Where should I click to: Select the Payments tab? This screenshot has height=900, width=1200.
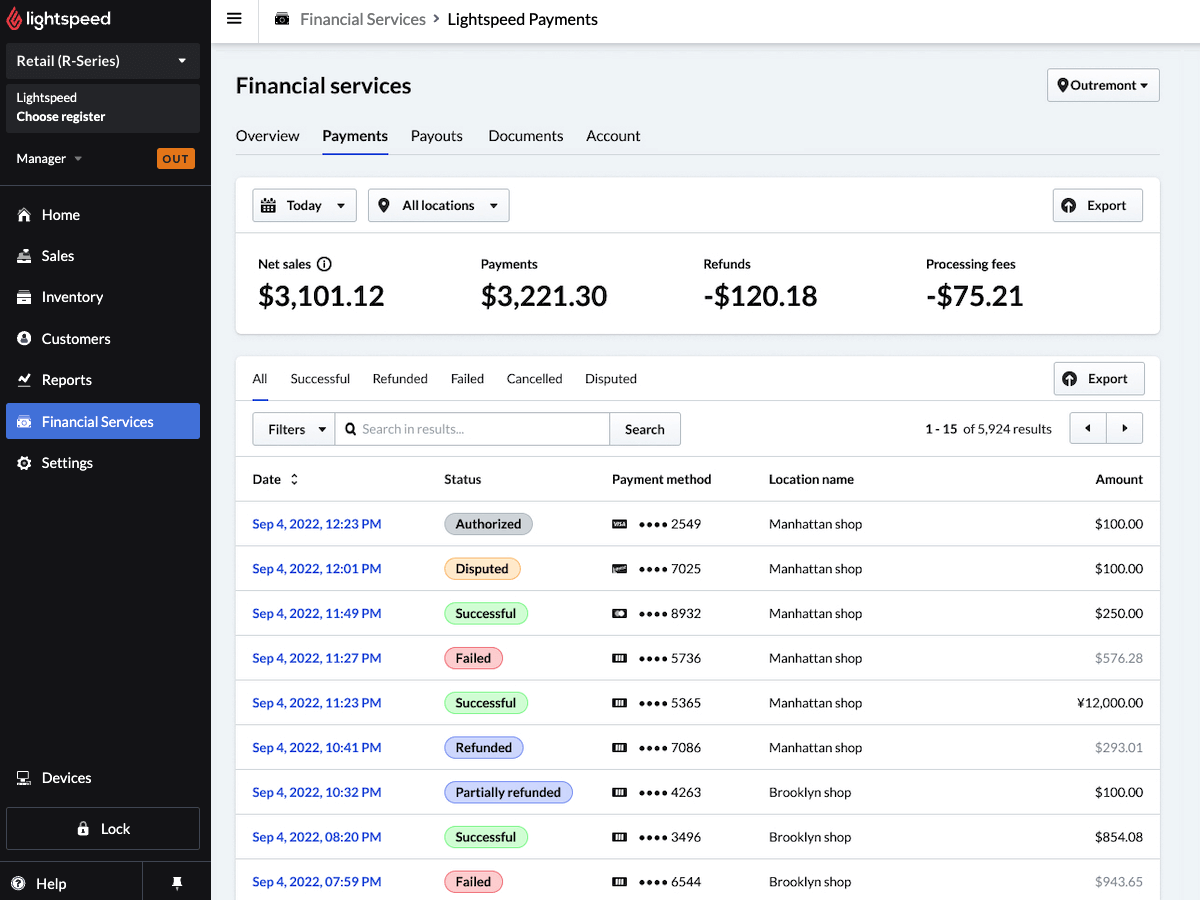click(x=355, y=136)
